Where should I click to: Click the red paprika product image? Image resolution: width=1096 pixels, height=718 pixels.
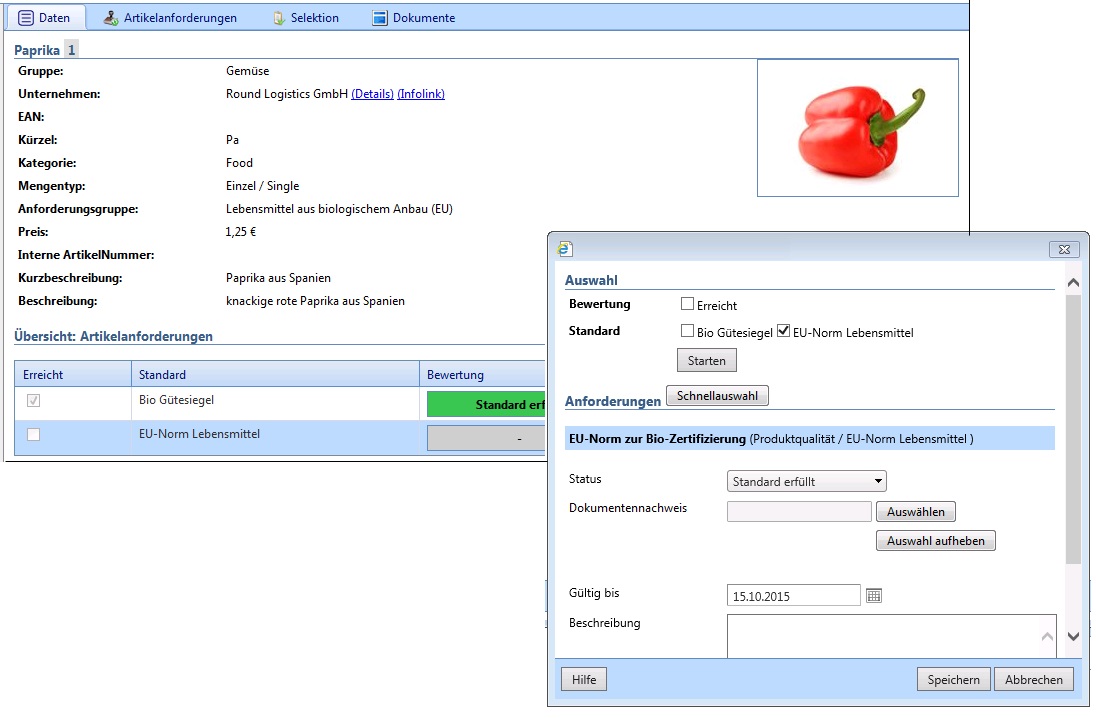(857, 127)
